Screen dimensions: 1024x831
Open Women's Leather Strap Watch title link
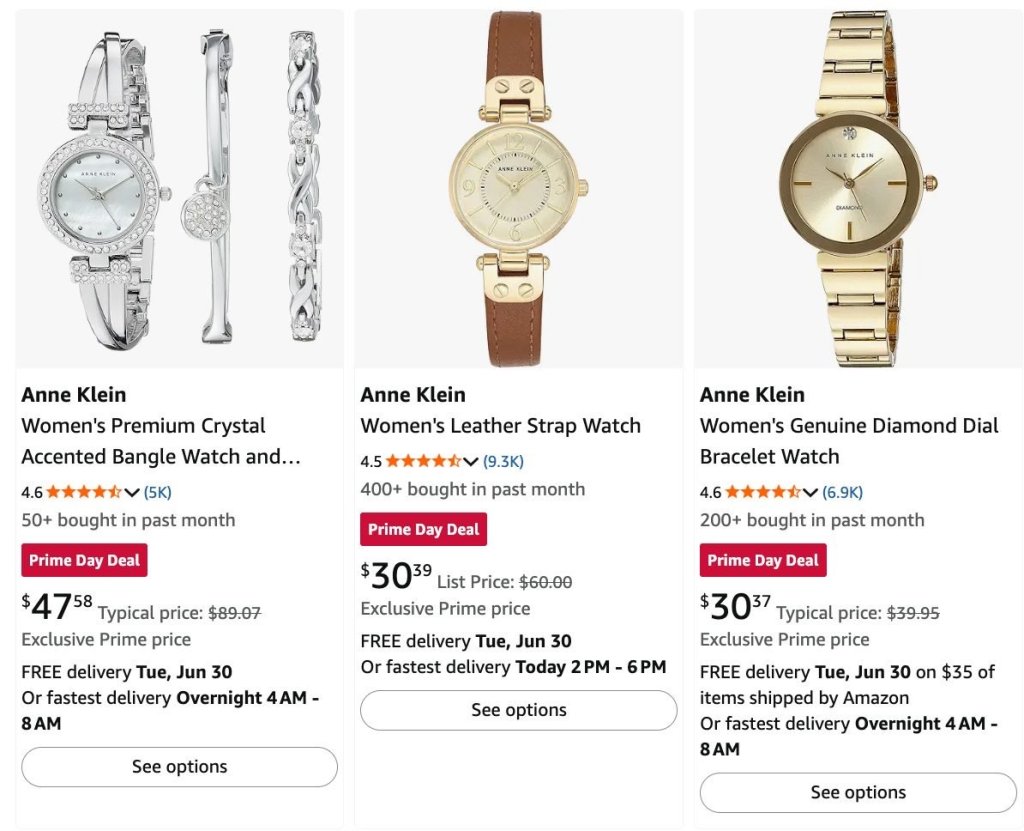[500, 426]
